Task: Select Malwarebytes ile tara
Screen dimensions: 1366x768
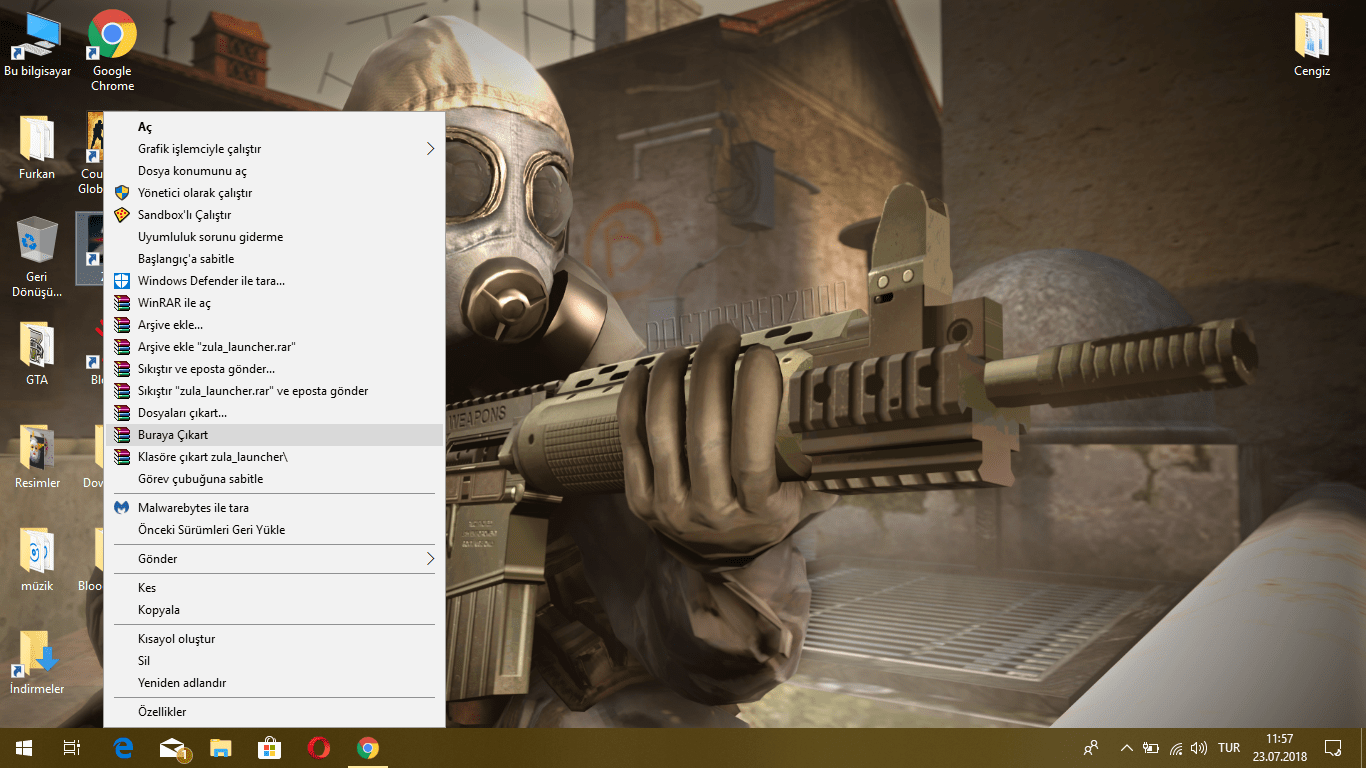Action: tap(274, 508)
